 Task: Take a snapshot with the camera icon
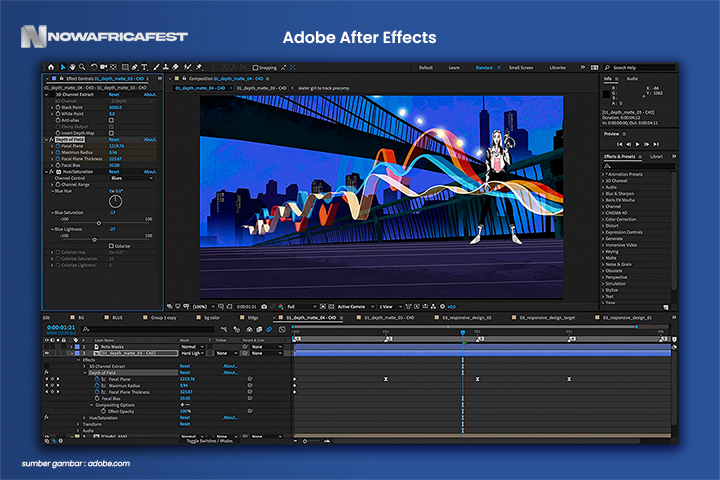click(264, 306)
